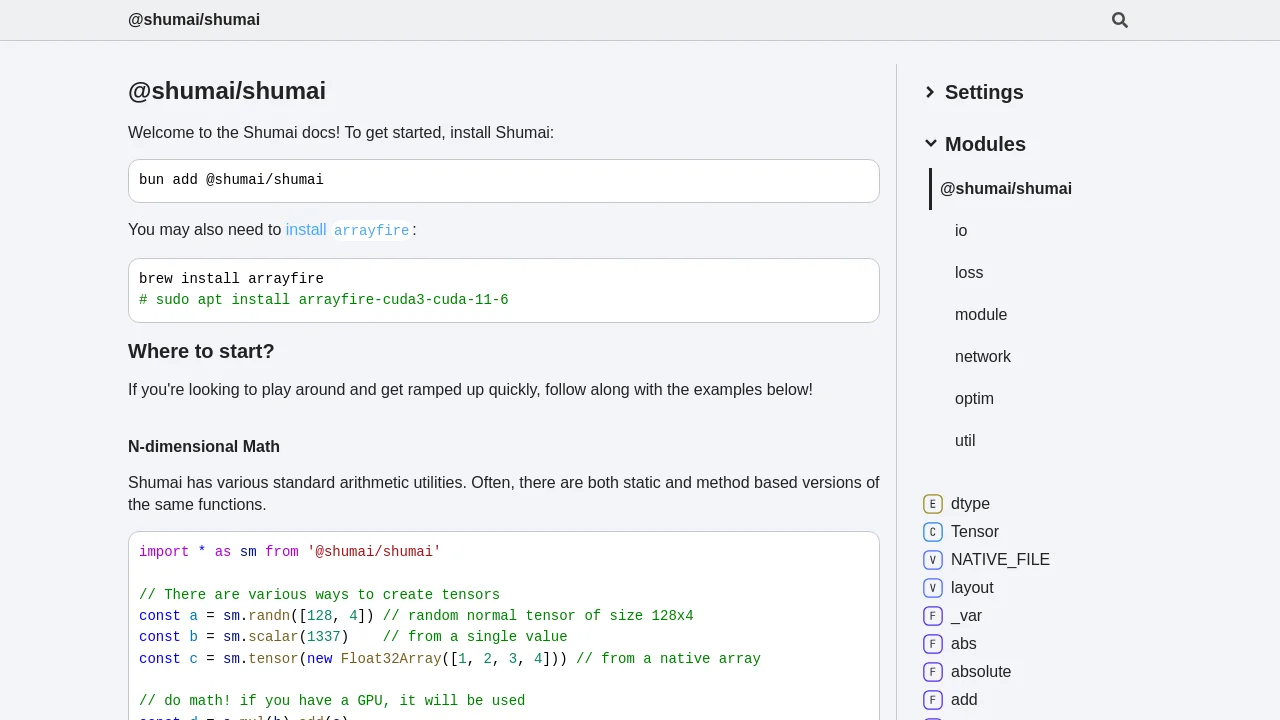This screenshot has height=720, width=1280.
Task: Click the 'There are various ways' comment line
Action: click(x=319, y=595)
